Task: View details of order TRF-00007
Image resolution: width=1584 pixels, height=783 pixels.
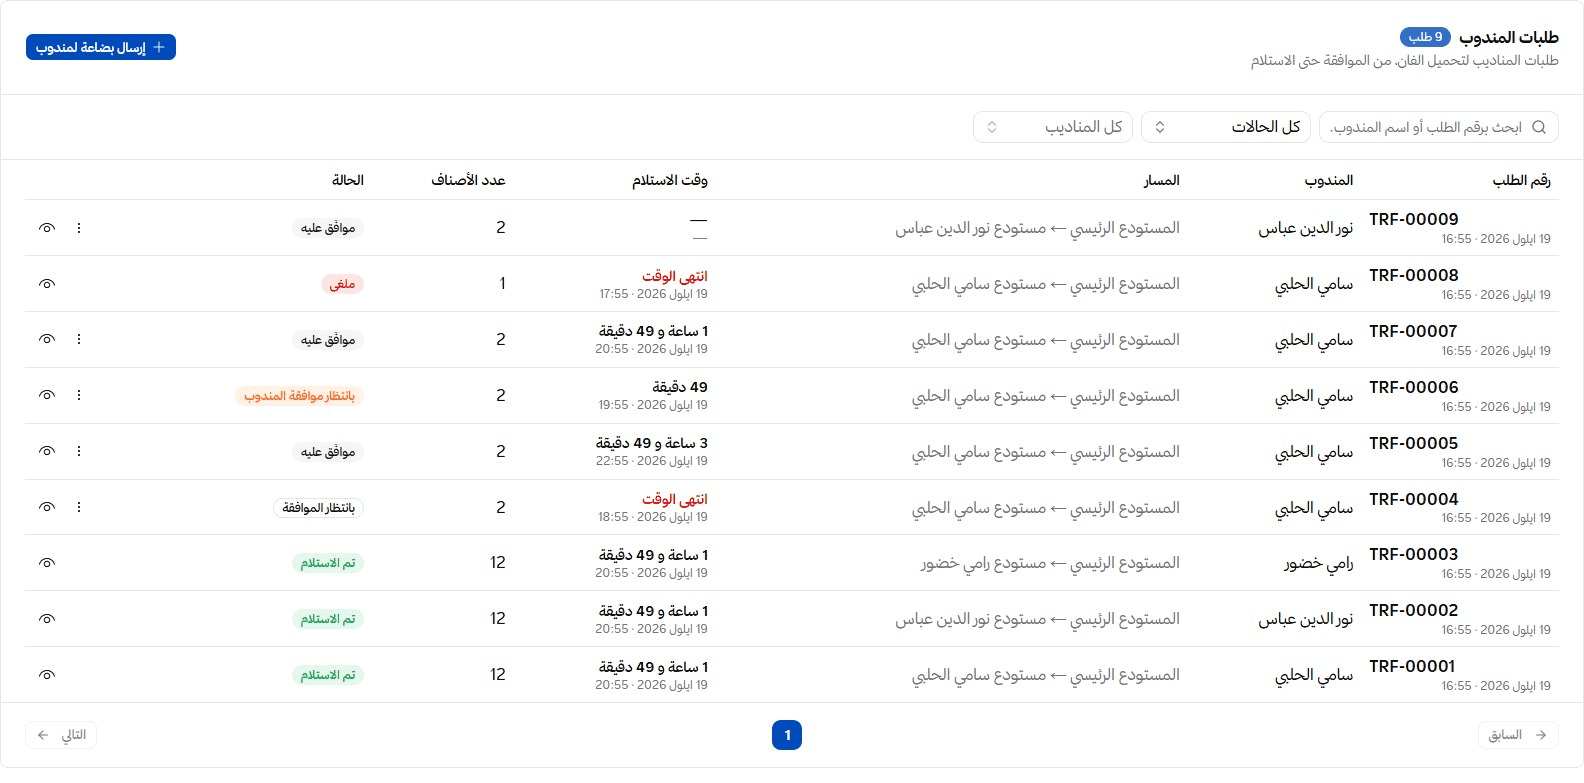Action: (47, 339)
